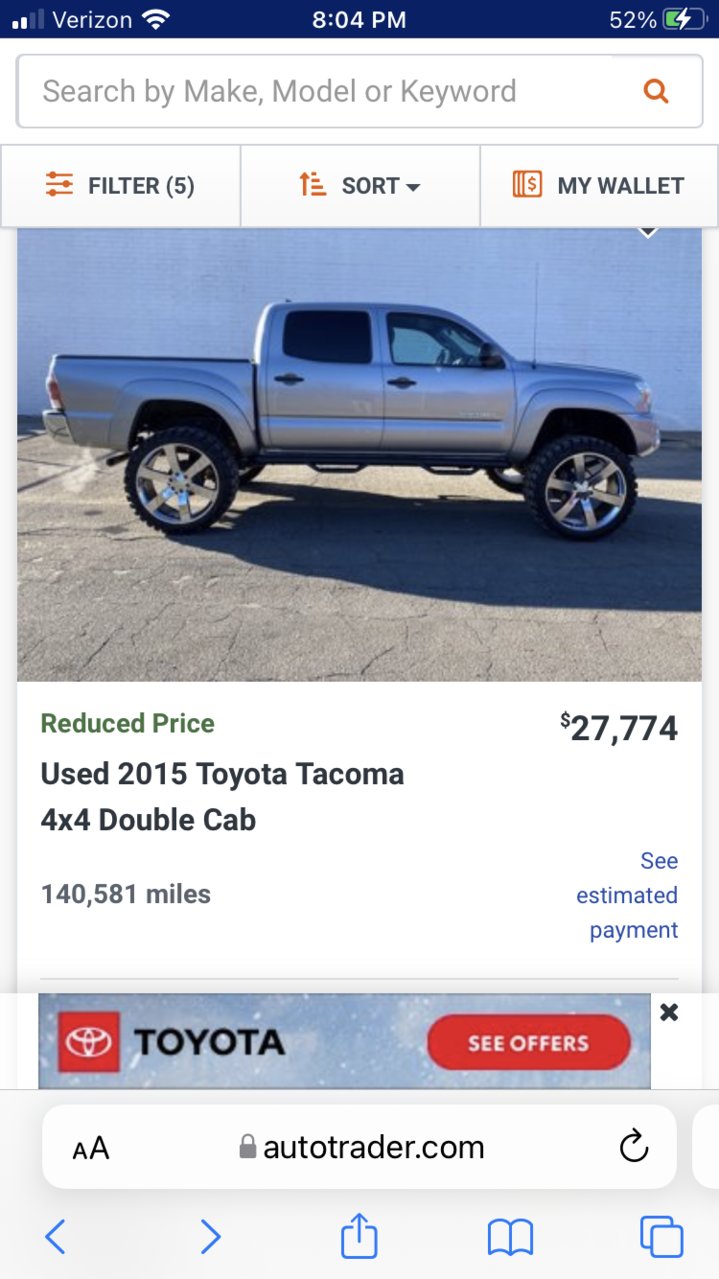Open Safari bookmarks book icon
Viewport: 719px width, 1279px height.
510,1238
